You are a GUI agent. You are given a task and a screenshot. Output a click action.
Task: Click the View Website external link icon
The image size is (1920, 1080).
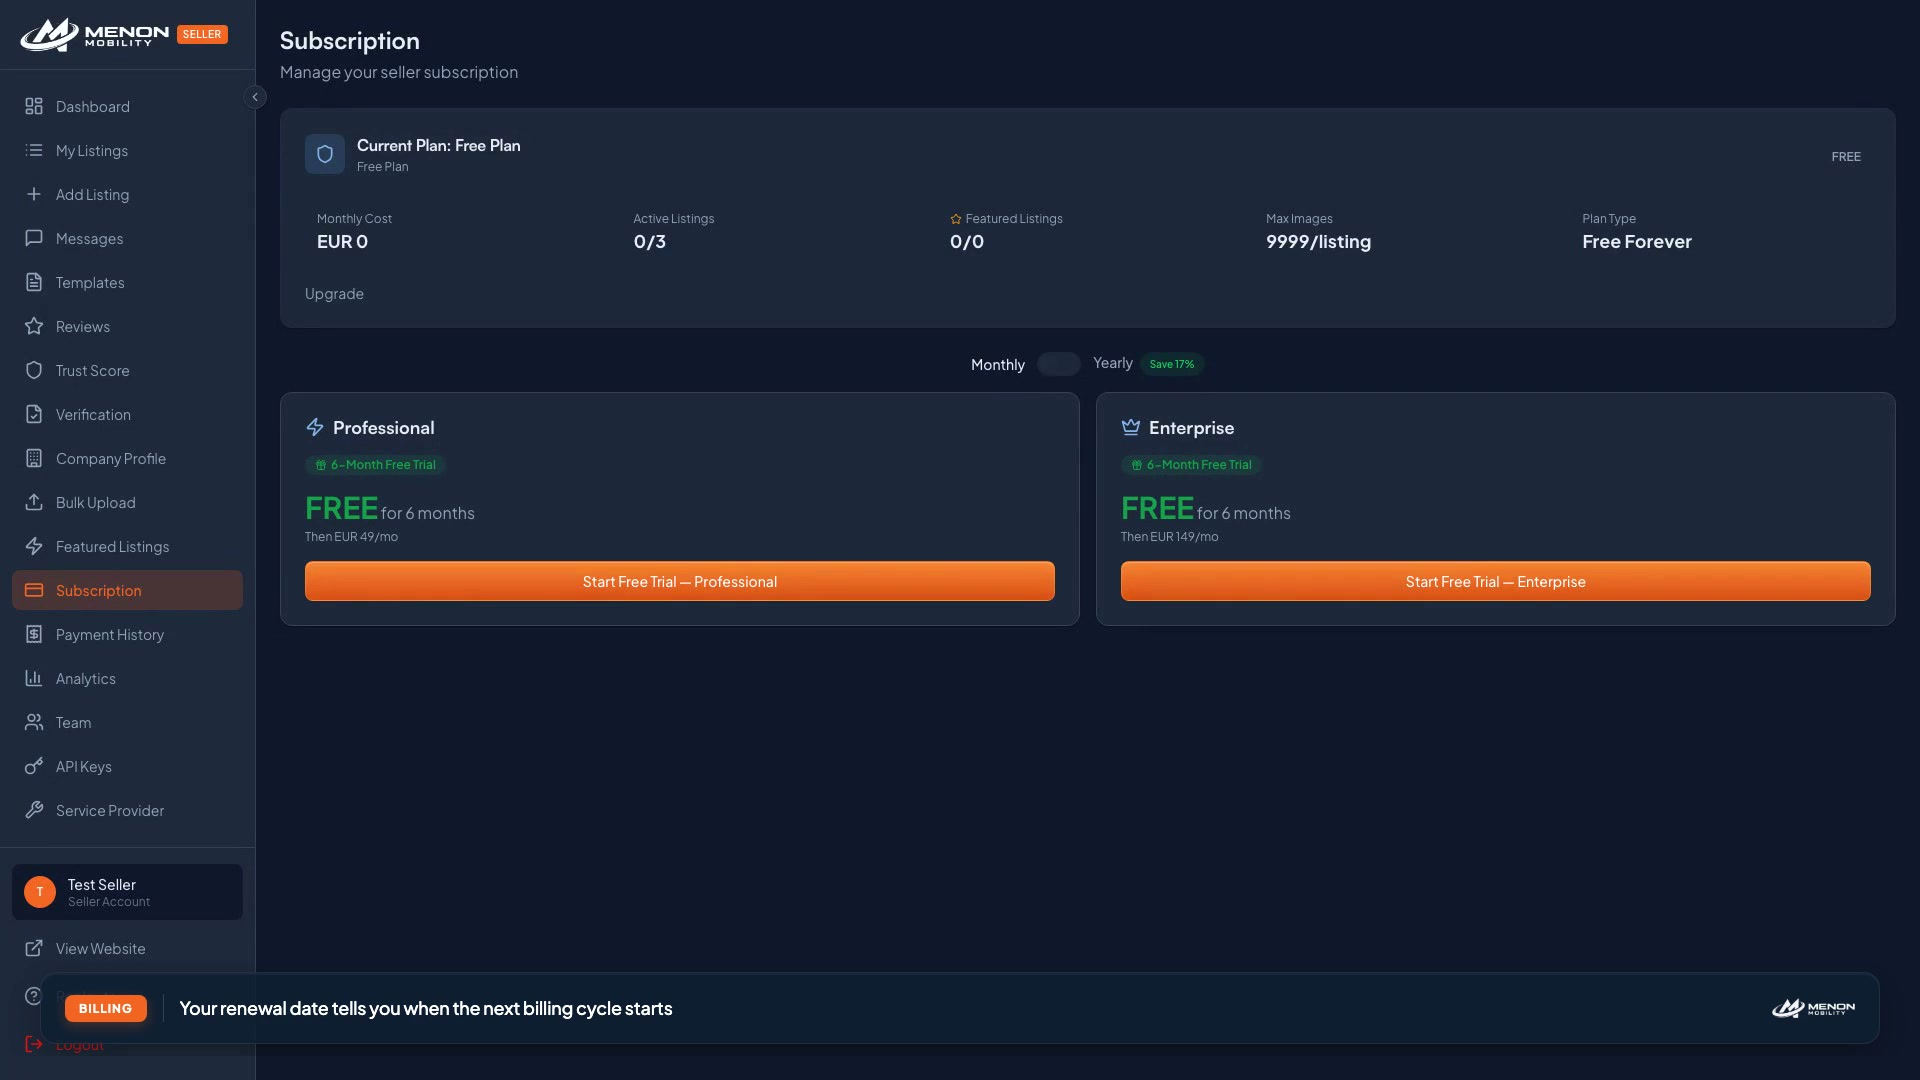click(34, 948)
